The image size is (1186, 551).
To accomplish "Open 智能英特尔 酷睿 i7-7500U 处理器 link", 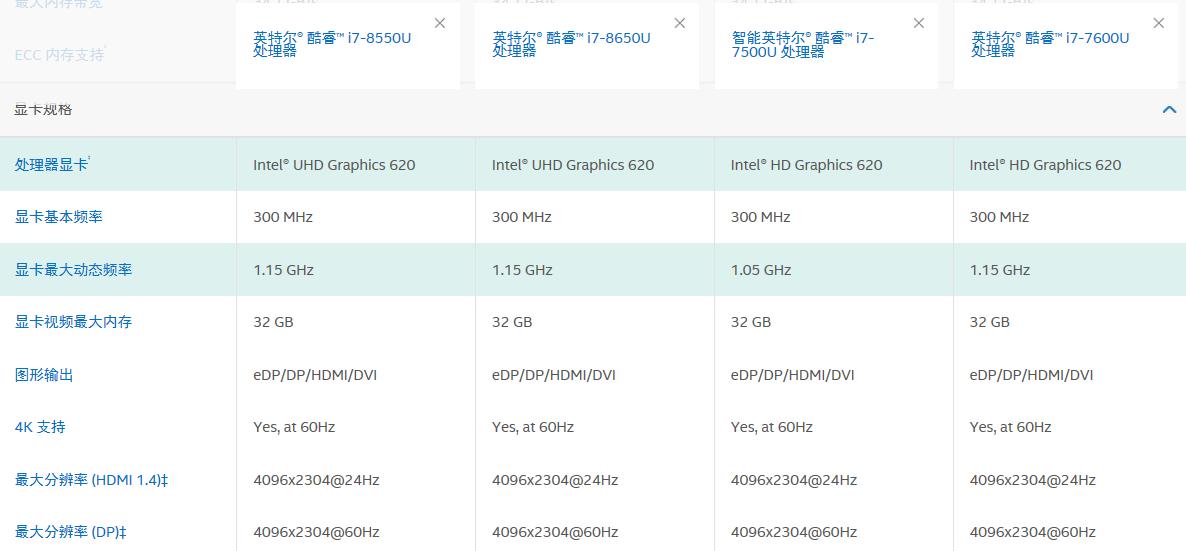I will tap(803, 45).
